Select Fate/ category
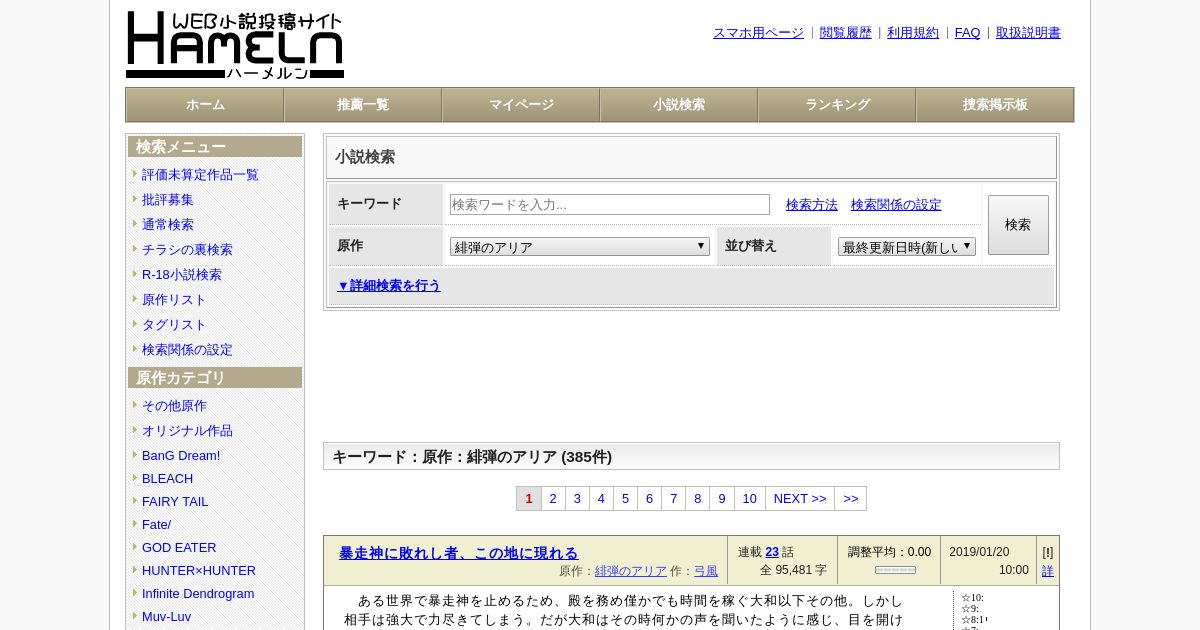 (156, 524)
